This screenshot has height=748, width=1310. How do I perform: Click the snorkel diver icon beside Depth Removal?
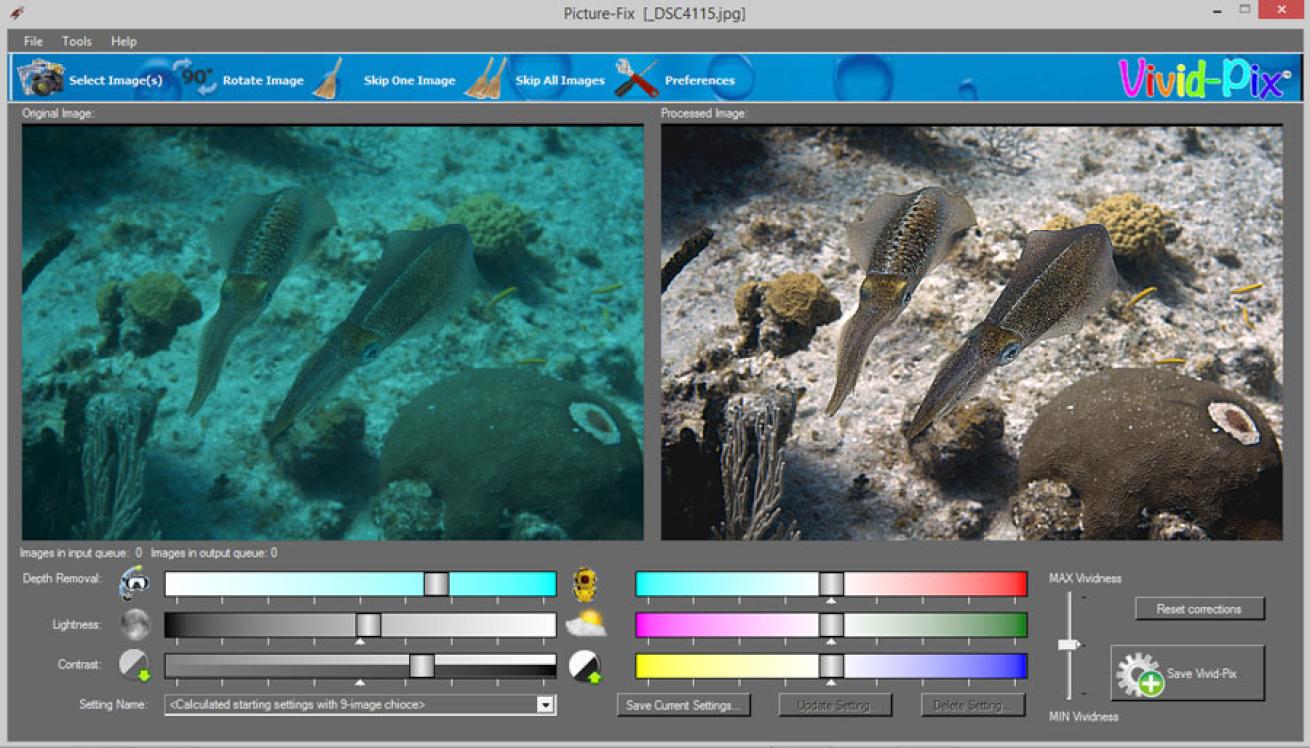134,582
